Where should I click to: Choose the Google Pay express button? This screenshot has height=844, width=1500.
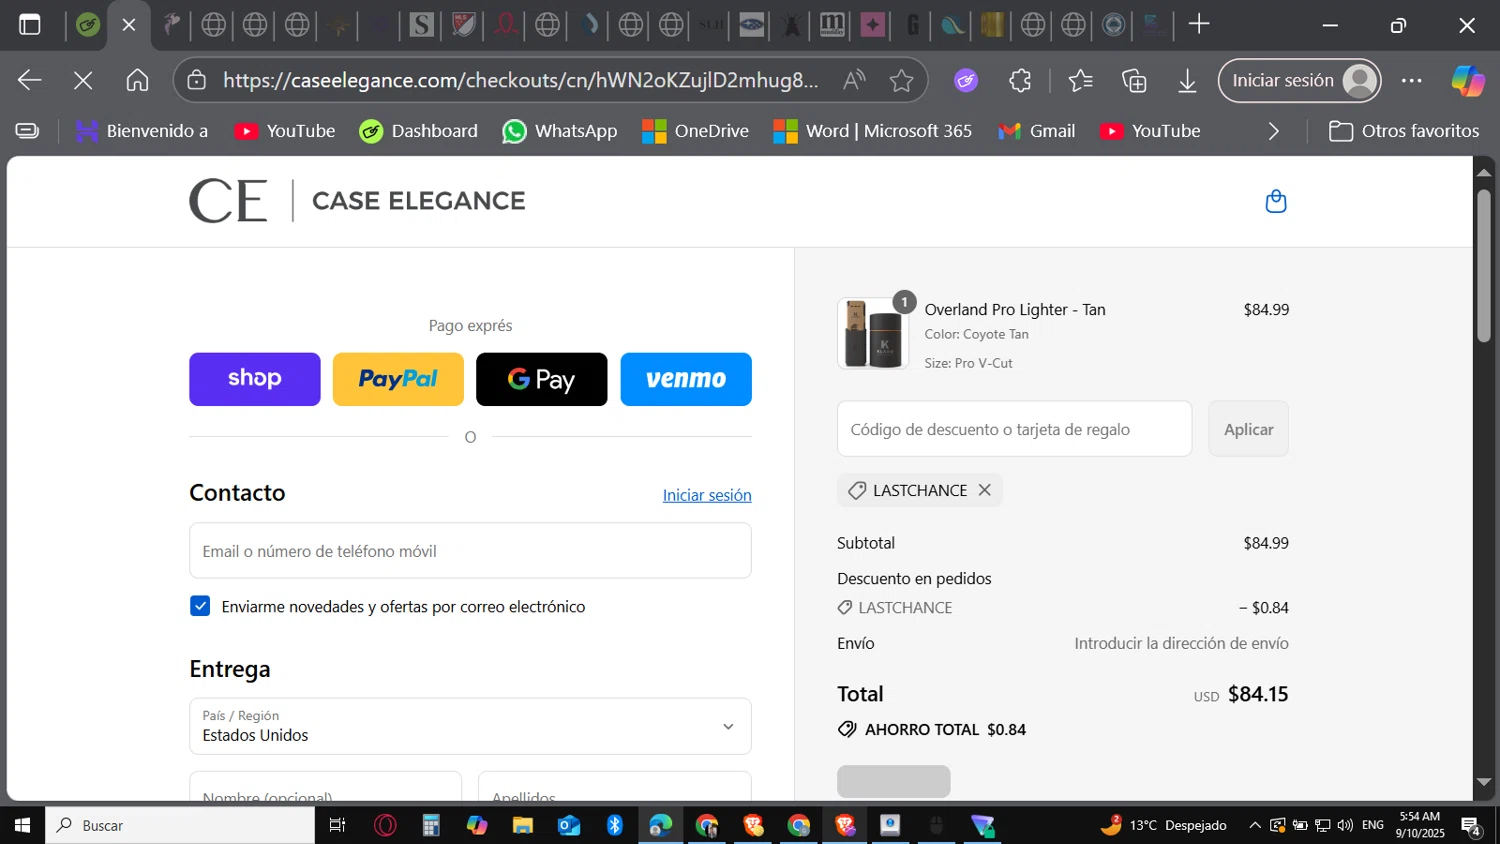pyautogui.click(x=541, y=379)
